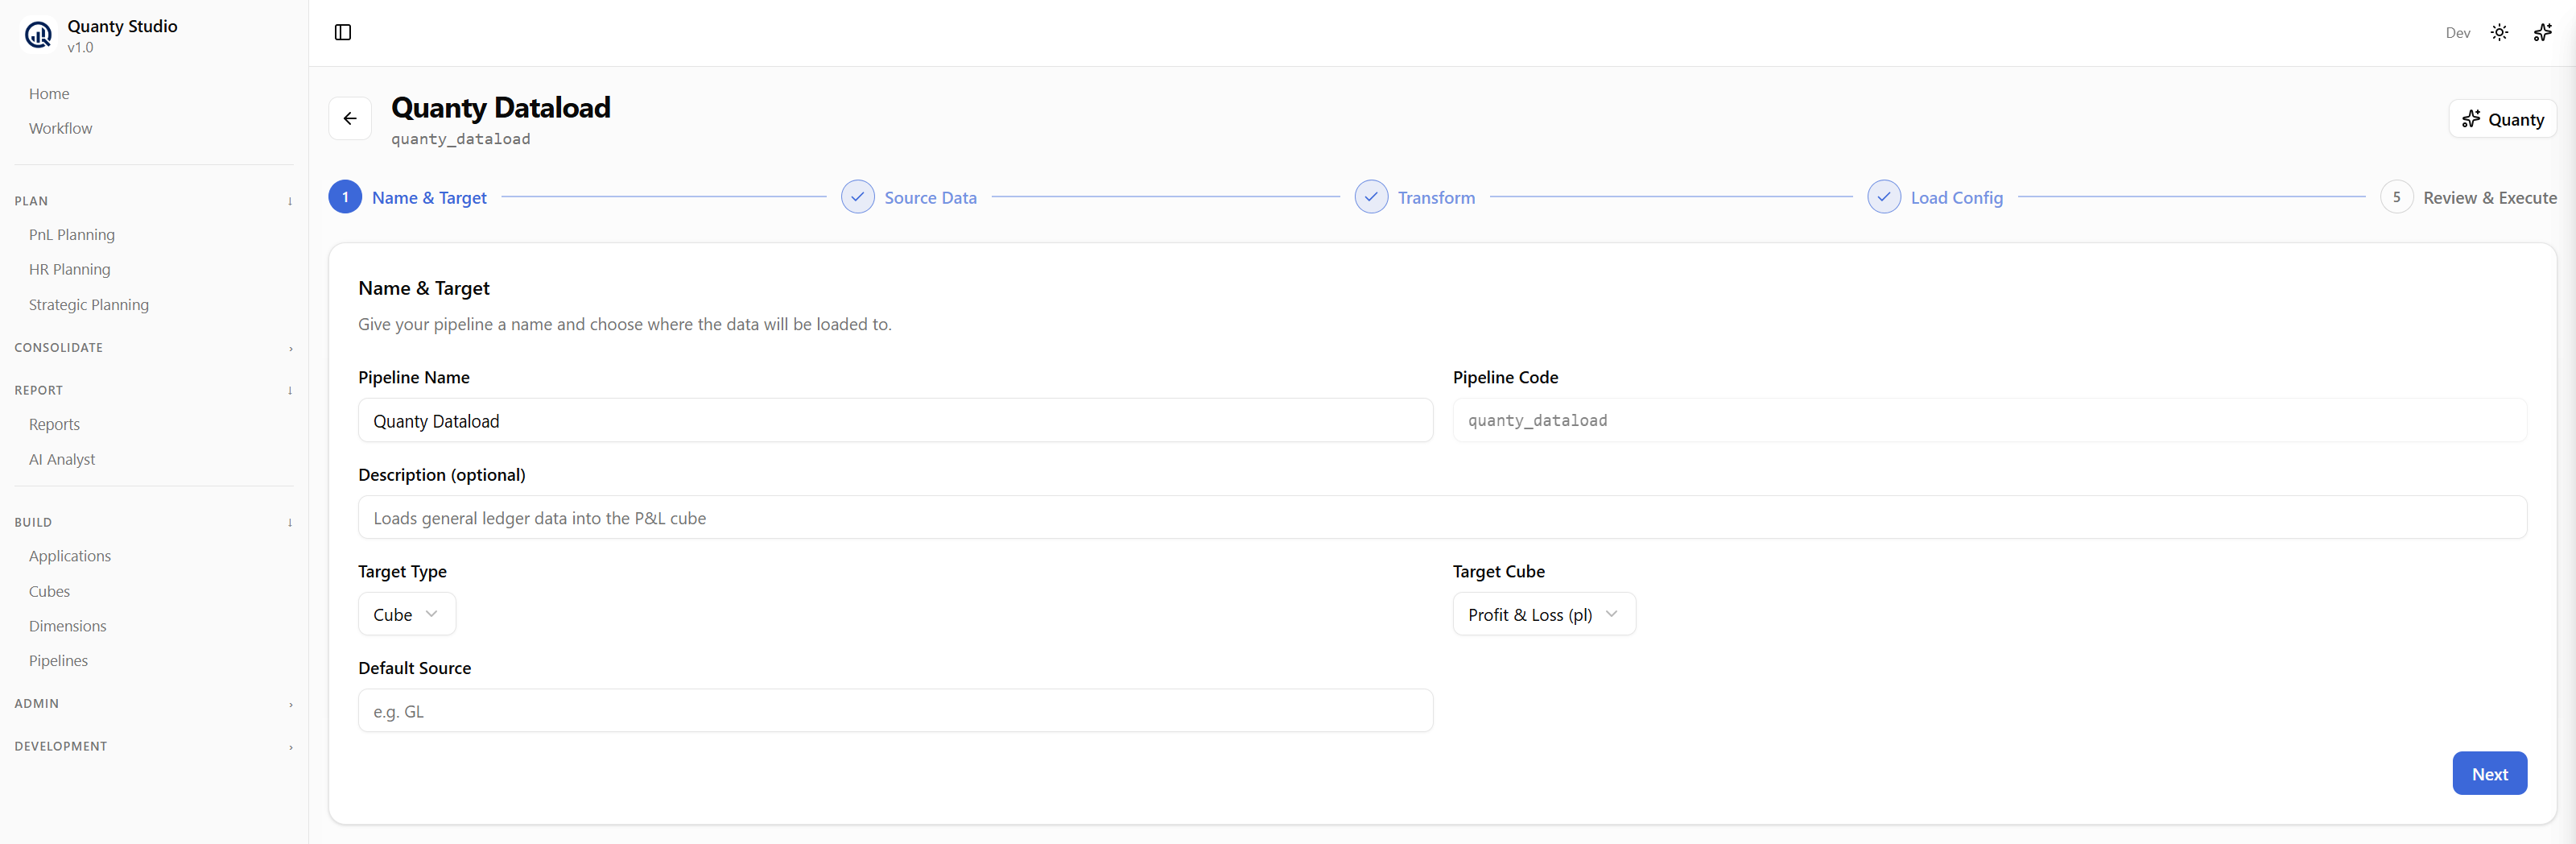The height and width of the screenshot is (844, 2576).
Task: Open HR Planning
Action: [x=69, y=270]
